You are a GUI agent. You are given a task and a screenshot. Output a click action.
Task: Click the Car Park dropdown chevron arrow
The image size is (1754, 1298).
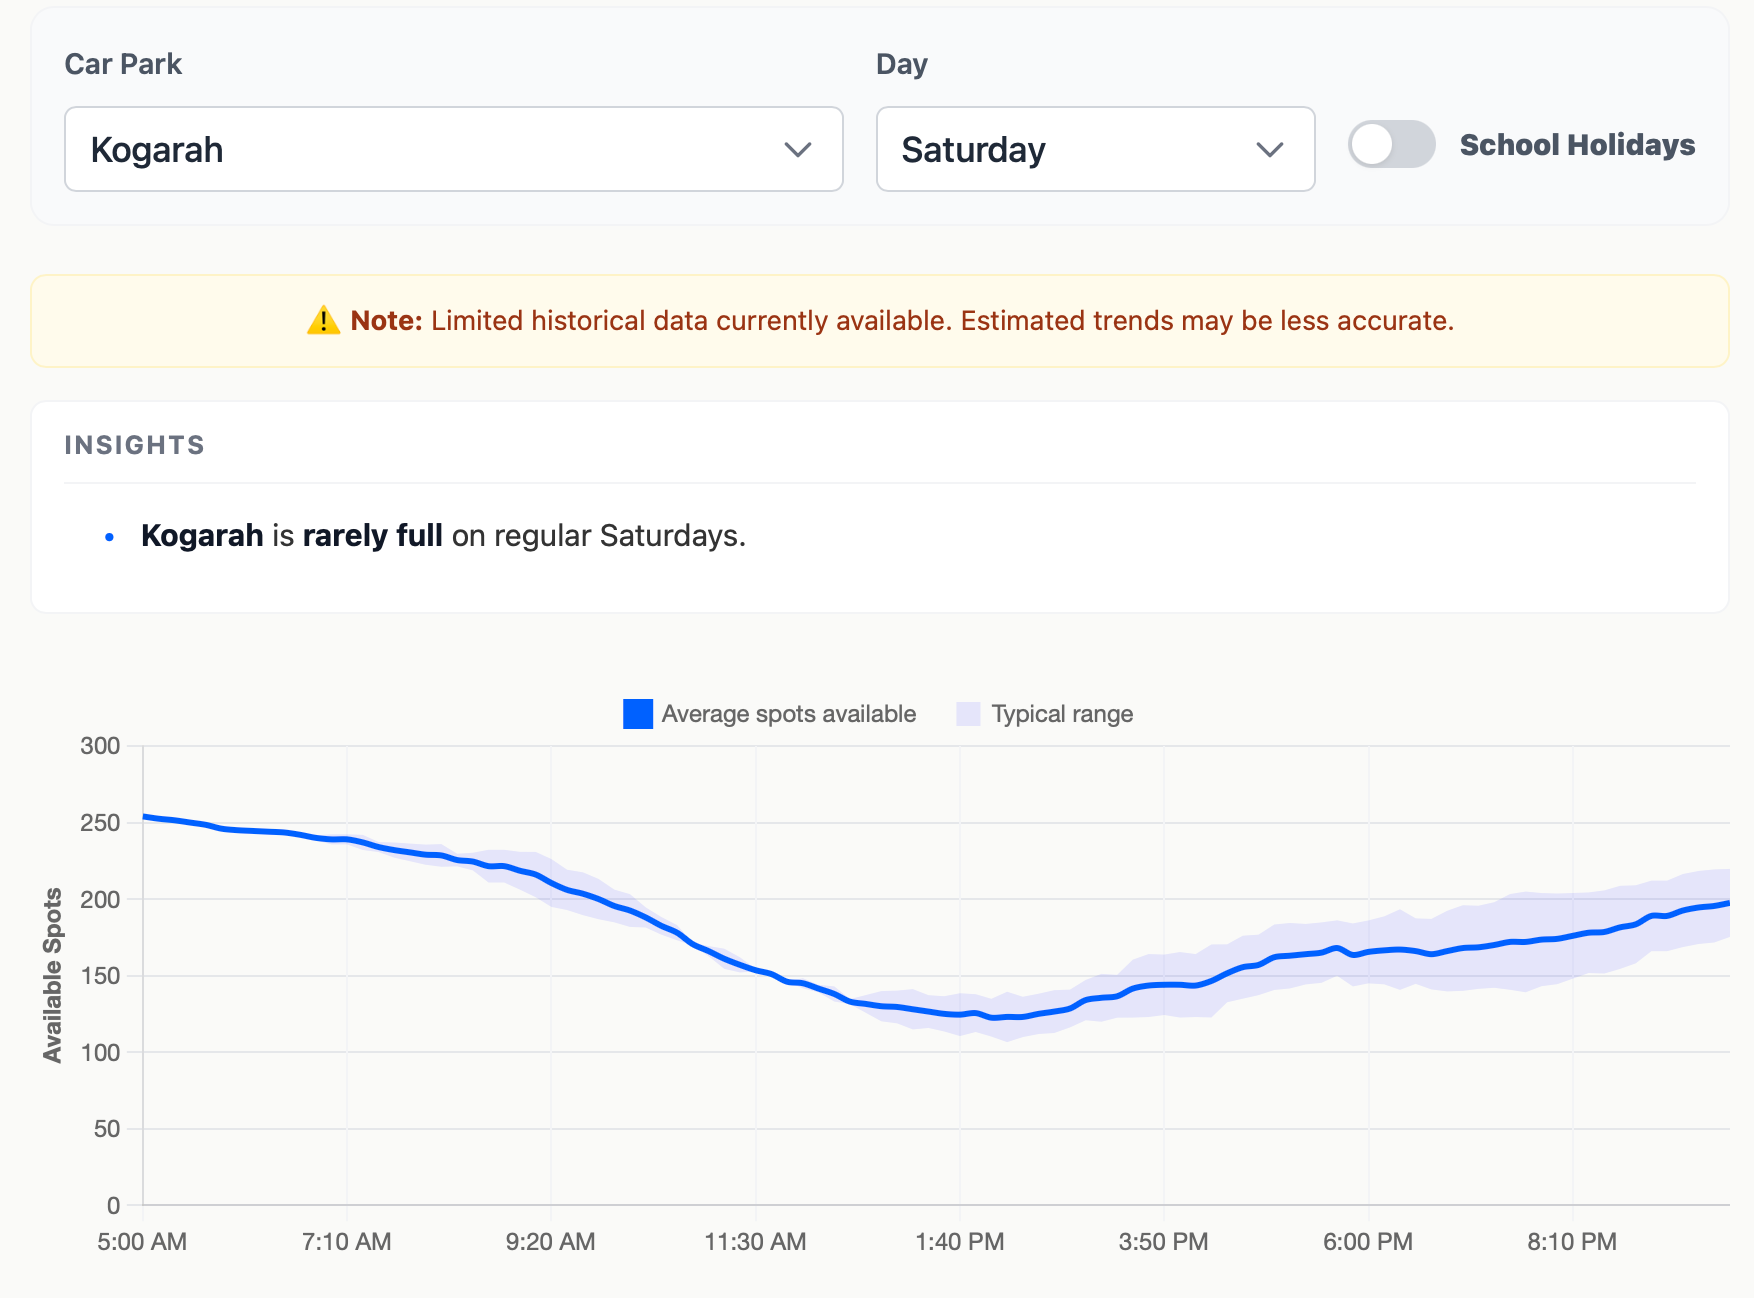[797, 149]
